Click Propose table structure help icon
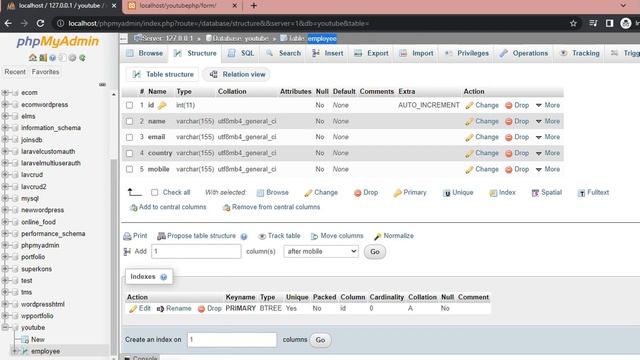The height and width of the screenshot is (360, 640). (244, 236)
